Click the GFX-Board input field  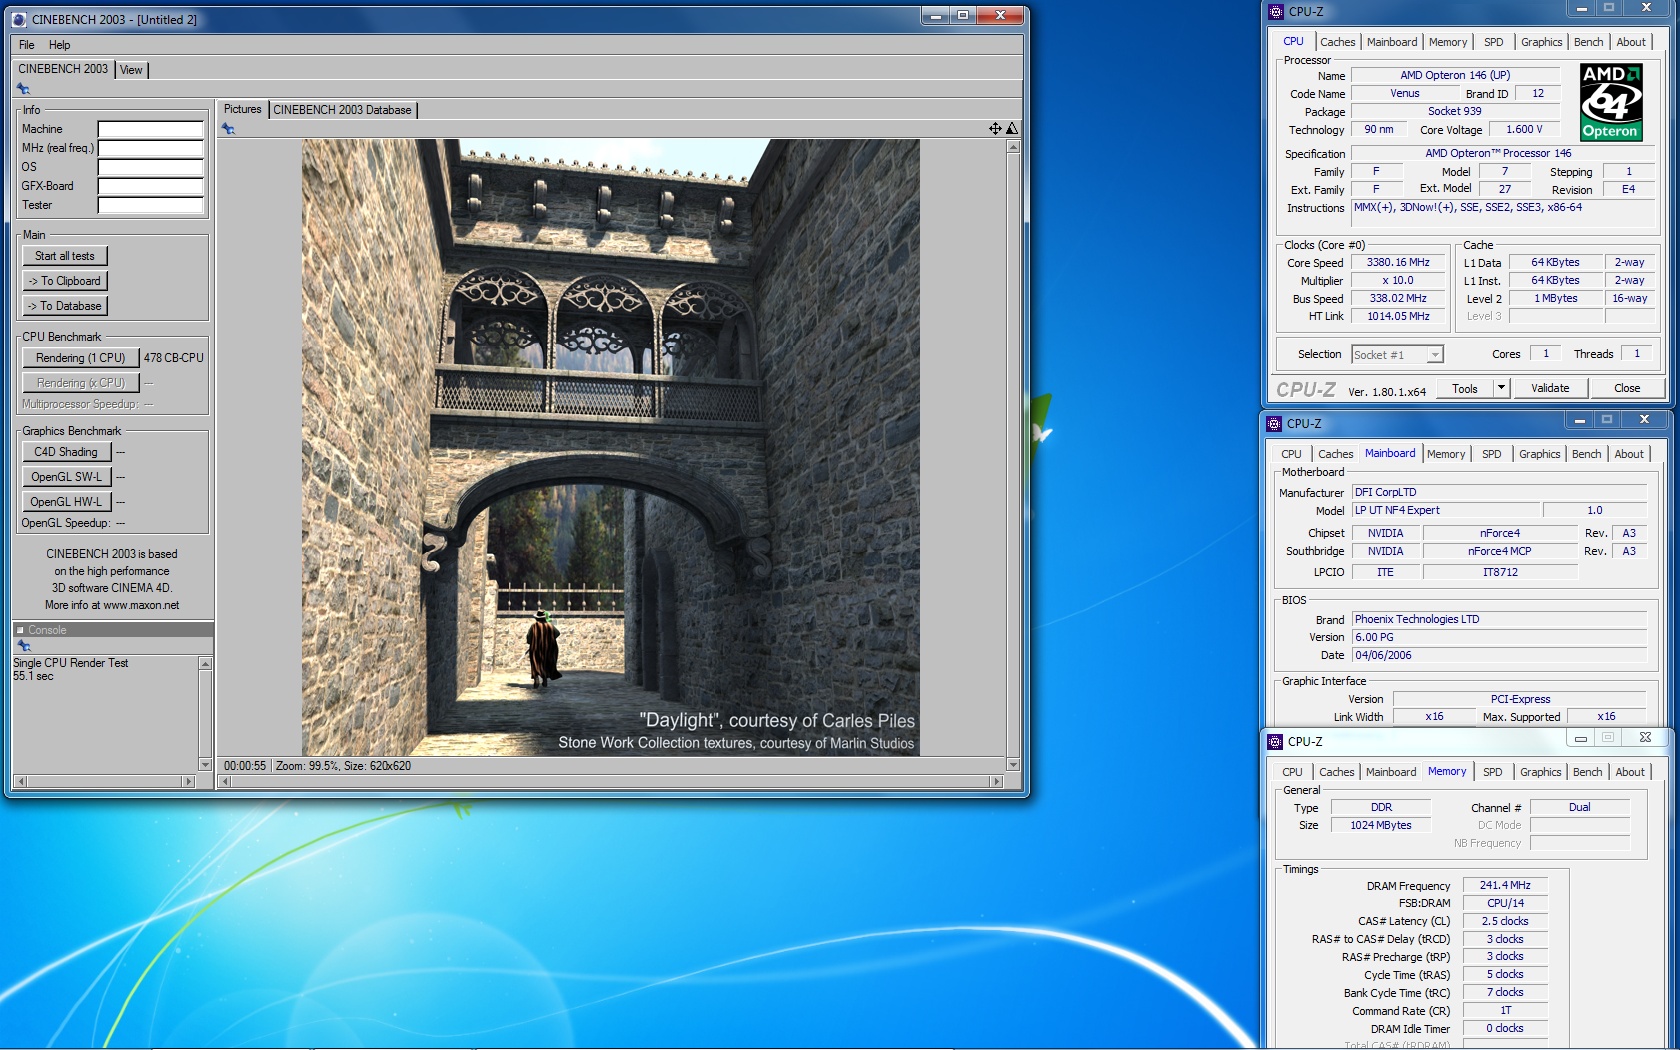coord(151,186)
